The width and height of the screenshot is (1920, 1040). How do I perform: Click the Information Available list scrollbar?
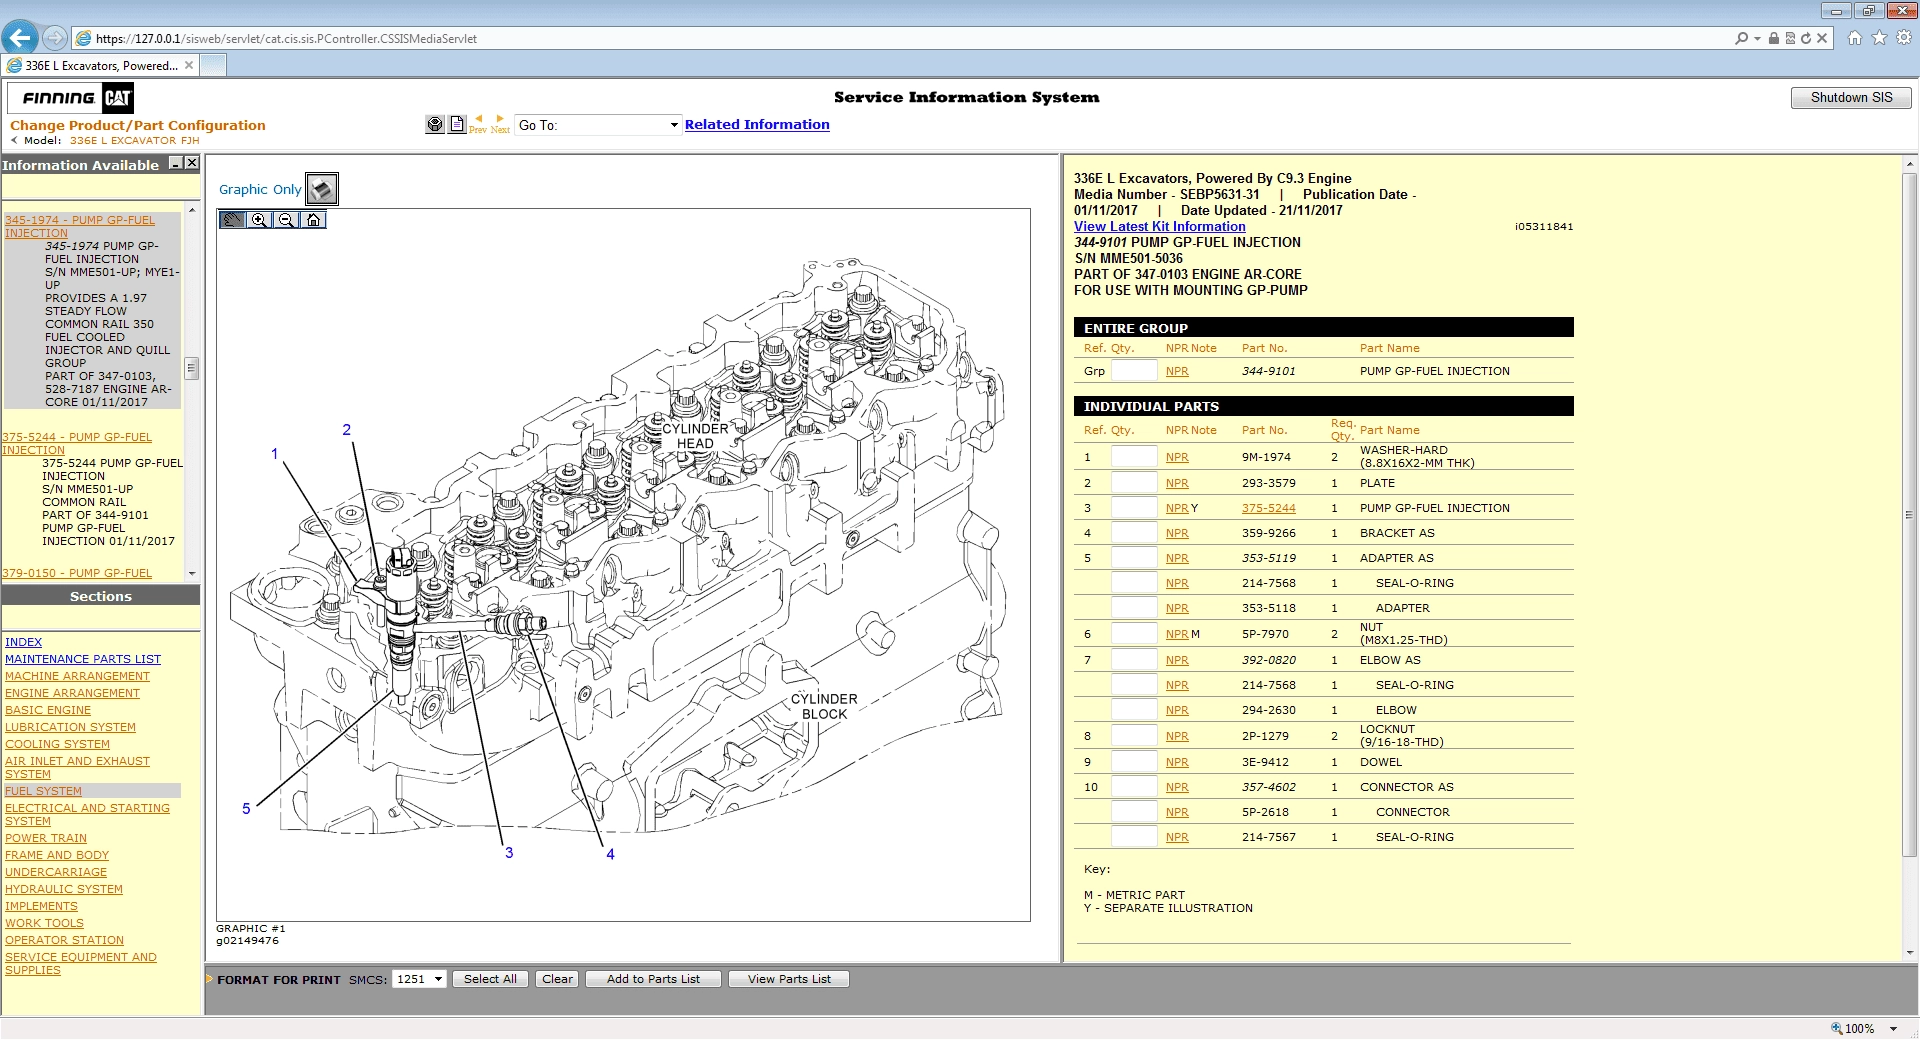pyautogui.click(x=192, y=368)
